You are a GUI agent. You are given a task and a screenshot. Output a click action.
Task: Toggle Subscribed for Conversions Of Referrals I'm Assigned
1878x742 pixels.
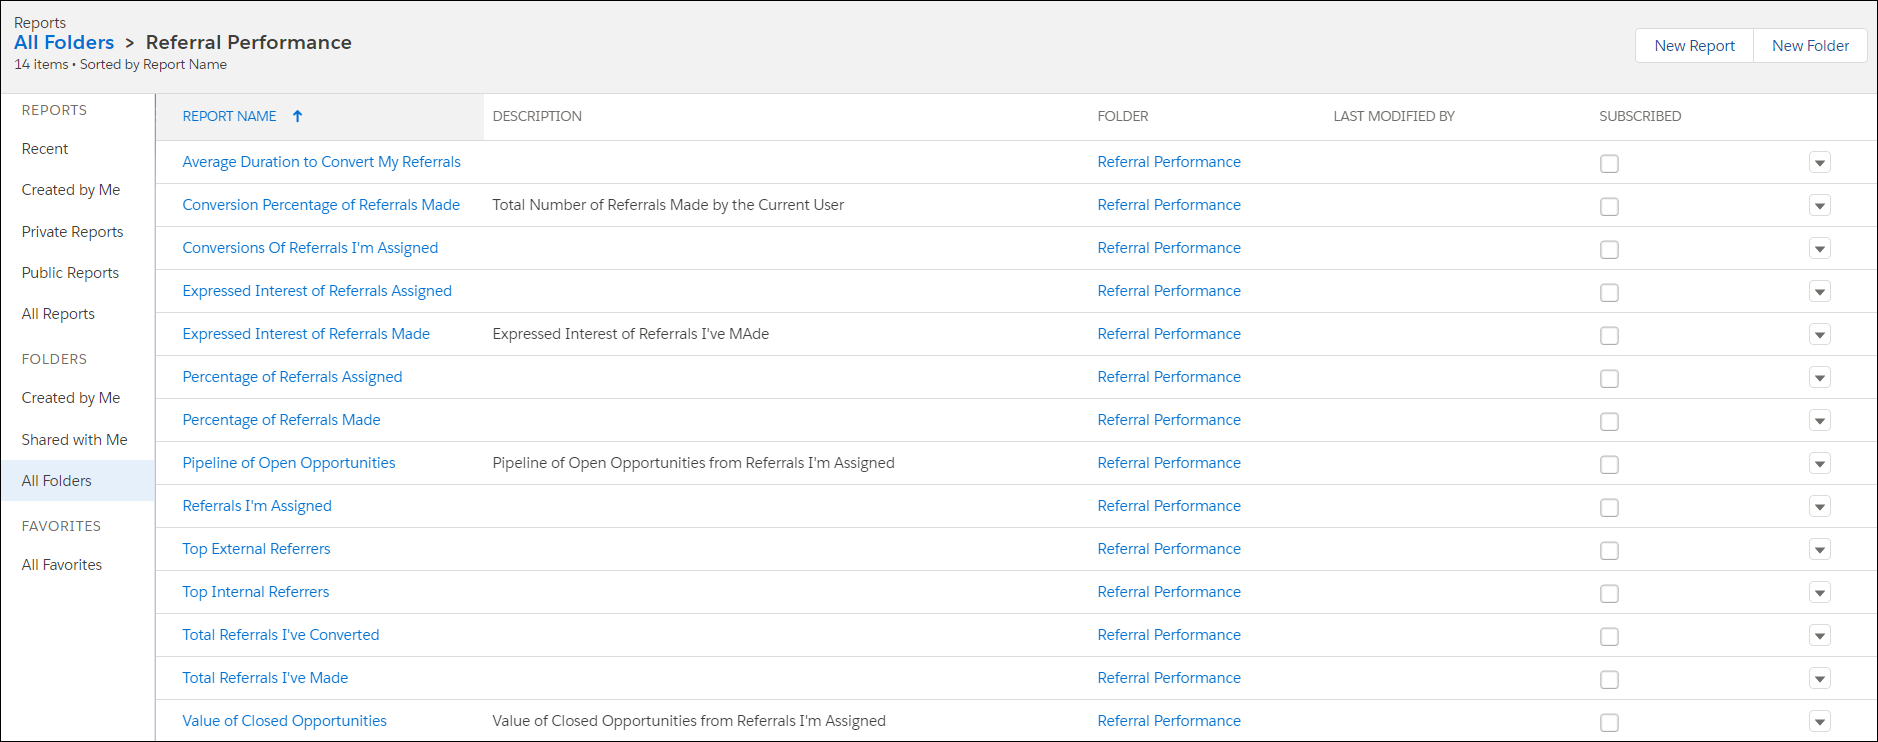point(1609,250)
